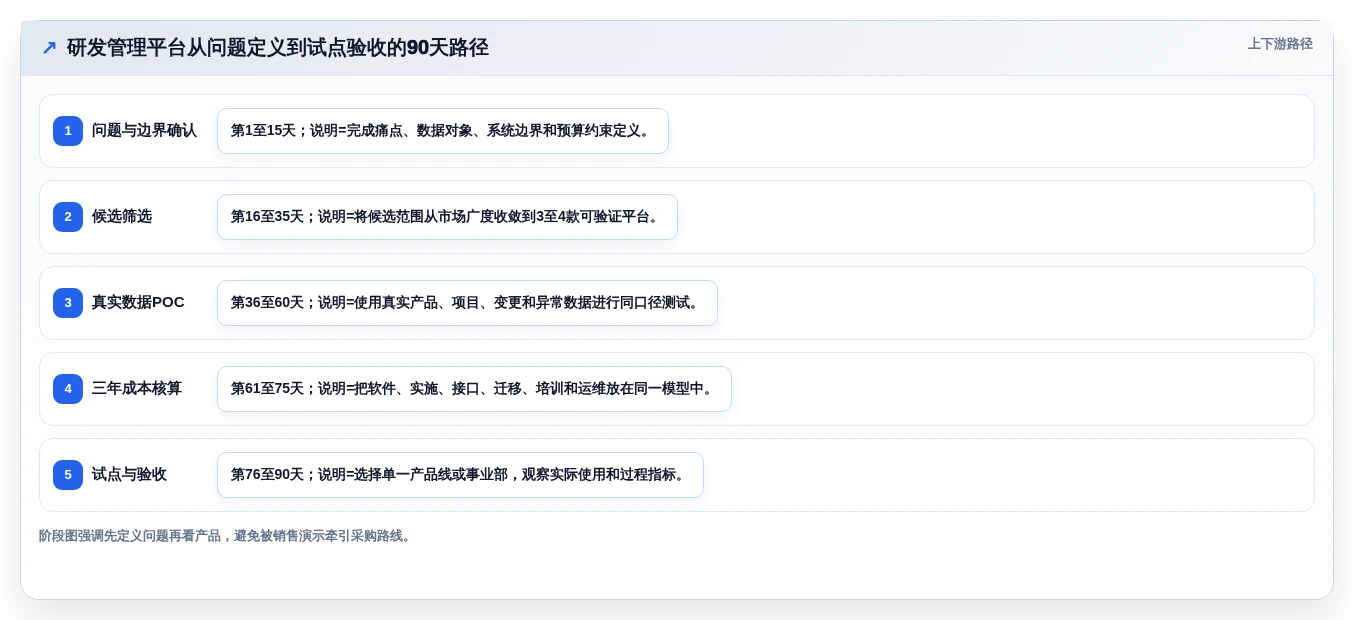Click the arrow icon beside the title
1354x620 pixels.
point(49,48)
